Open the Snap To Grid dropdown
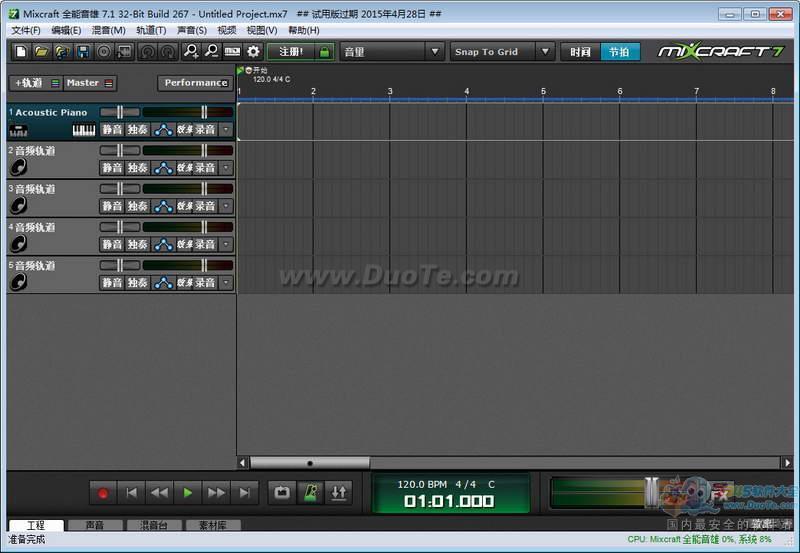800x553 pixels. pyautogui.click(x=502, y=52)
